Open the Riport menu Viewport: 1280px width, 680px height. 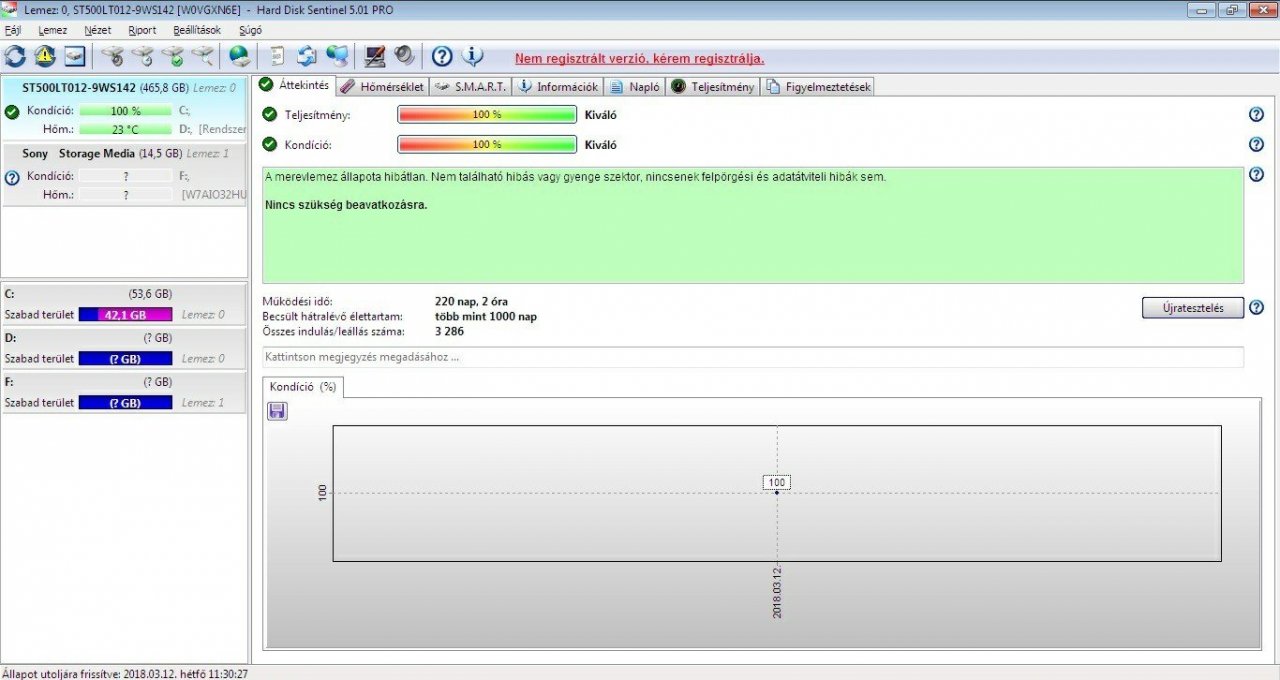click(142, 30)
